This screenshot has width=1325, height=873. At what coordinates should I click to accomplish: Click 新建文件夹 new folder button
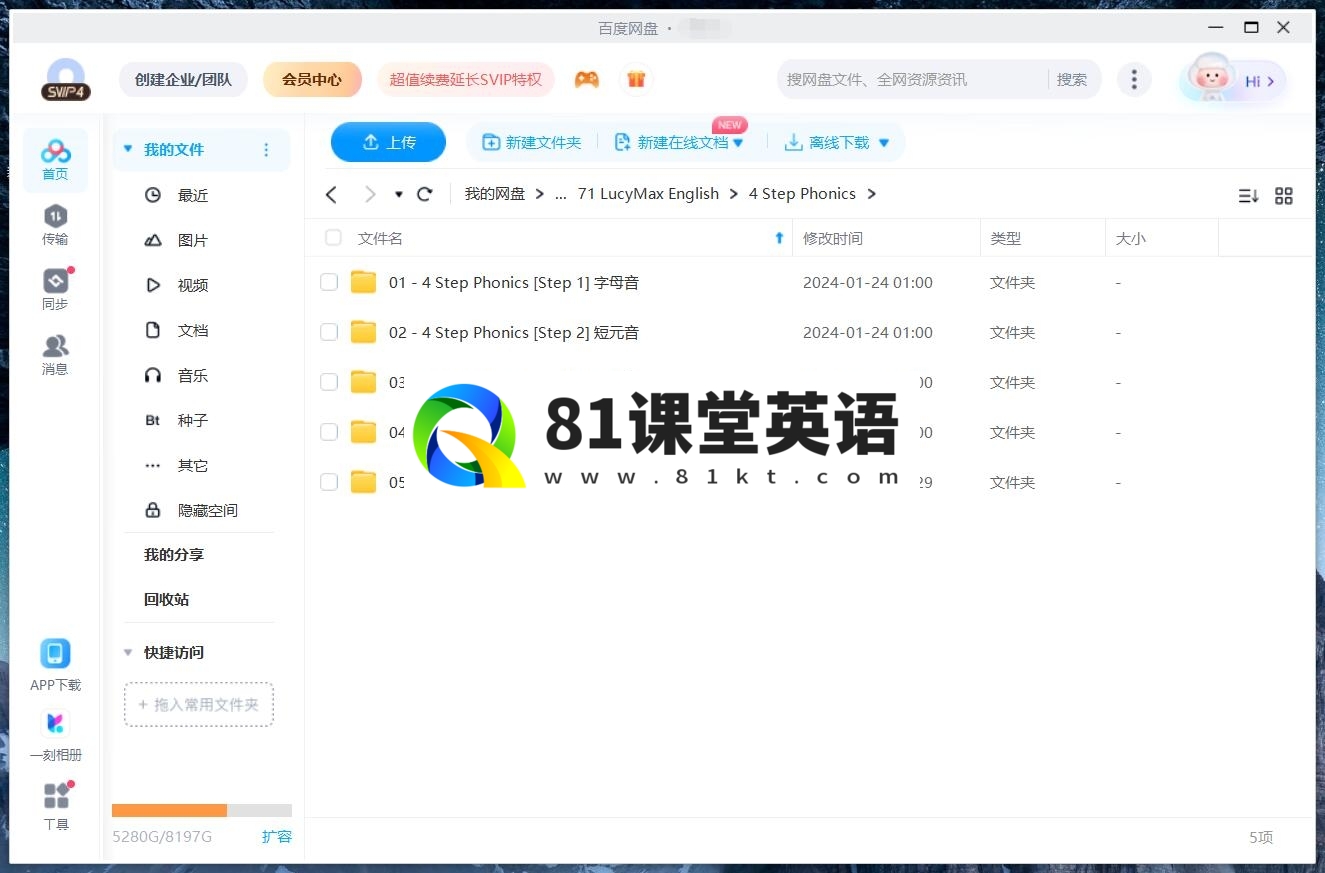531,143
